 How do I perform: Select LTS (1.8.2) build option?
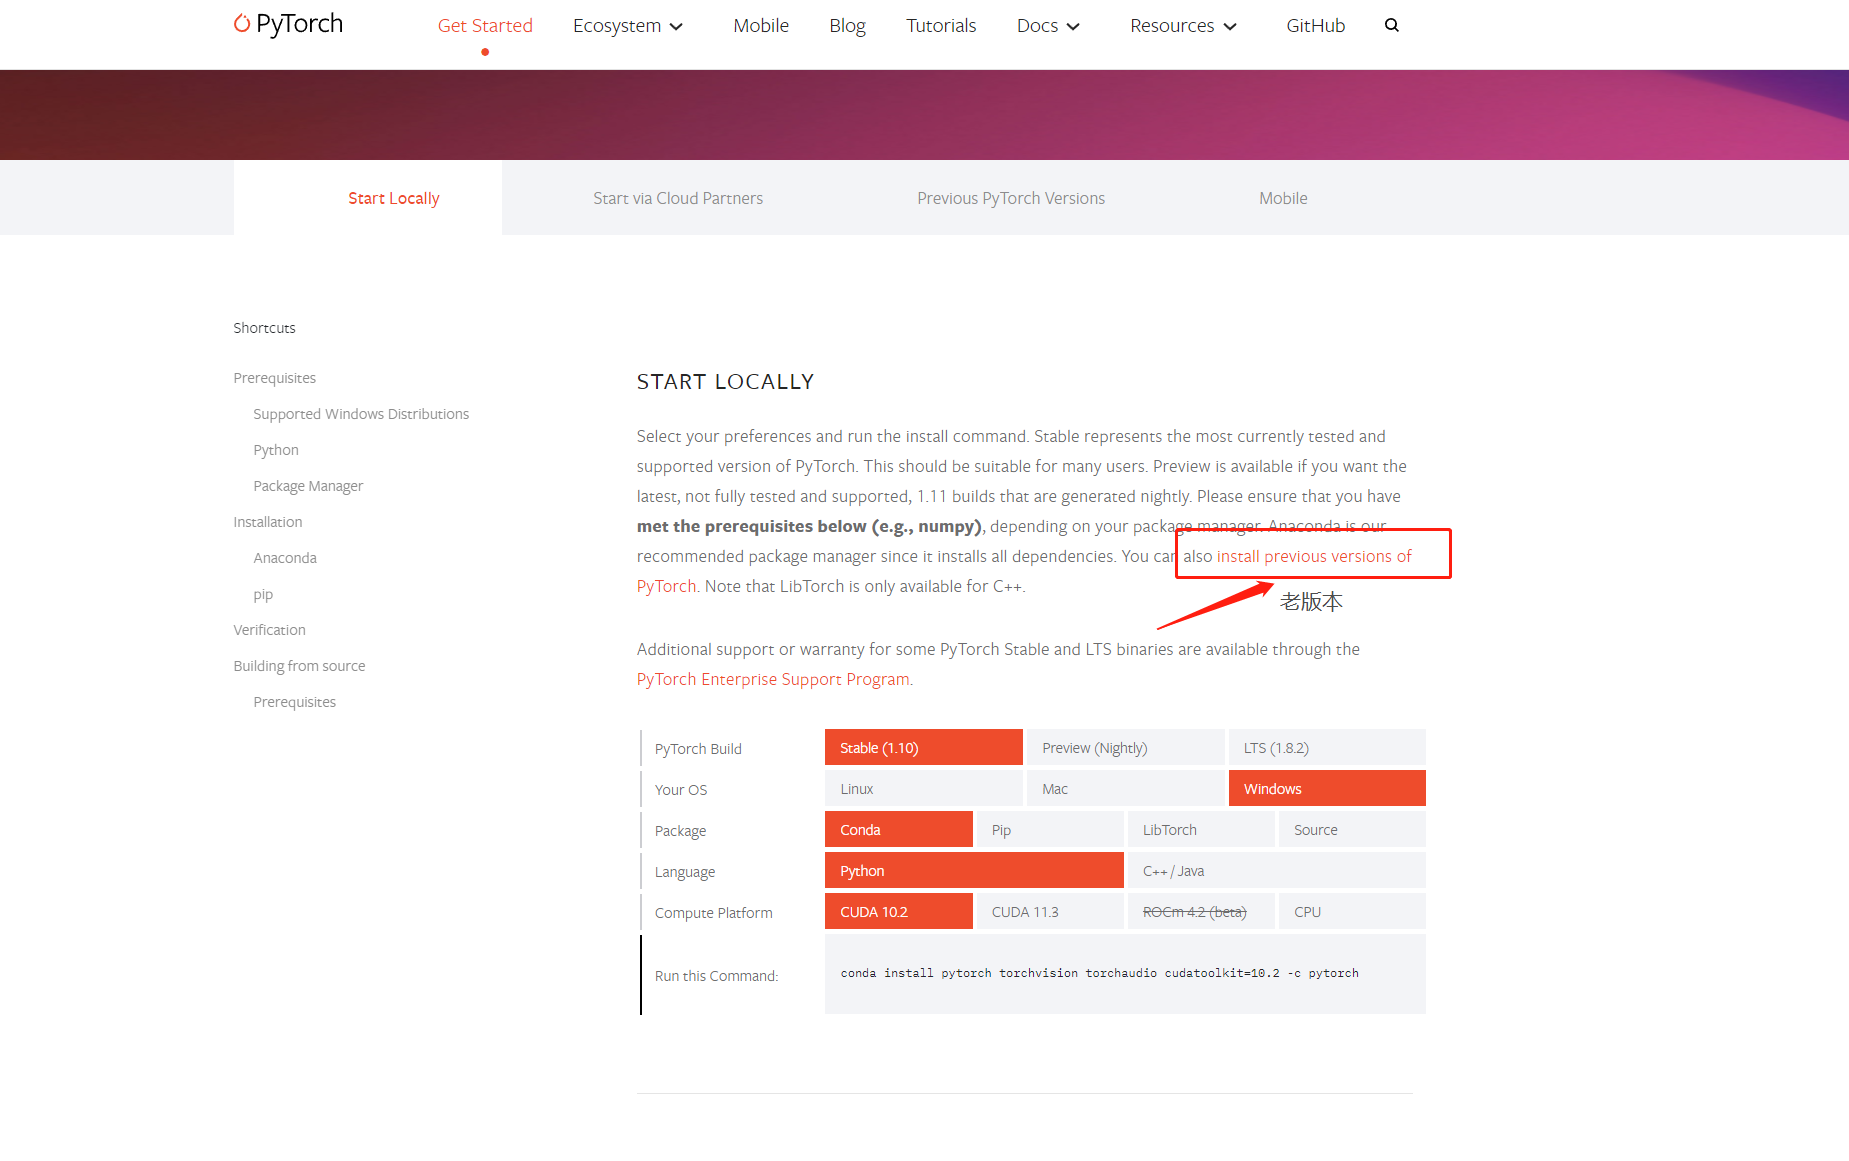[1327, 748]
